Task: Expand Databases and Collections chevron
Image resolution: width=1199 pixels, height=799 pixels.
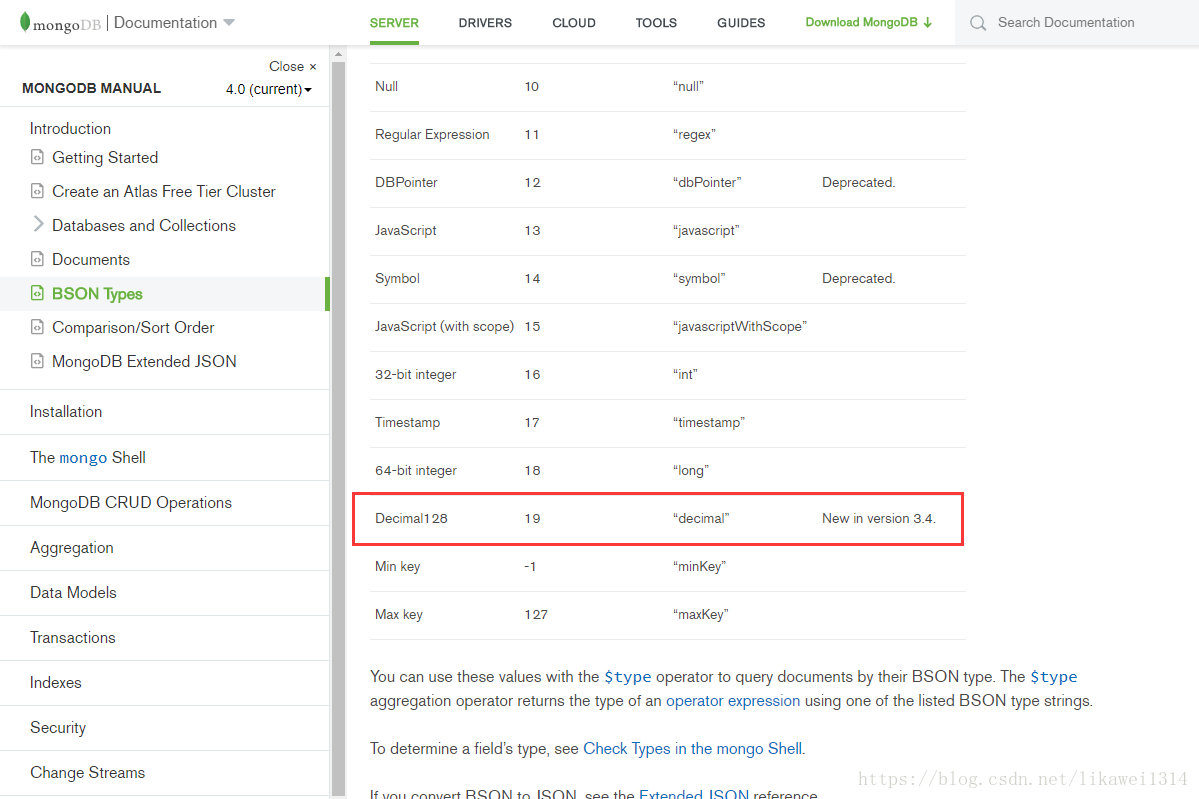Action: (38, 224)
